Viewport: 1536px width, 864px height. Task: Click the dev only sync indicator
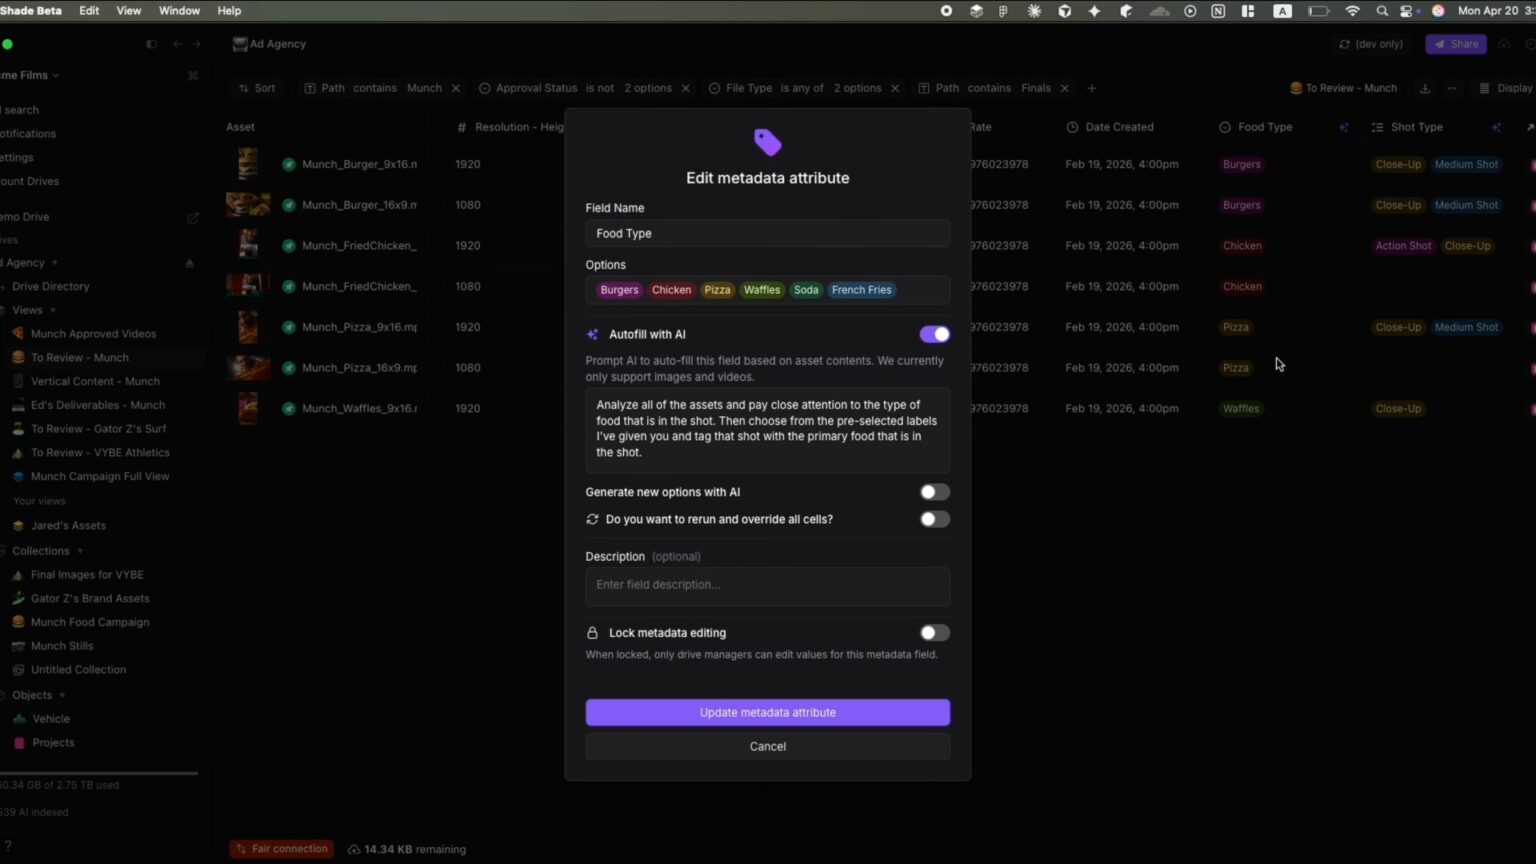(x=1371, y=44)
